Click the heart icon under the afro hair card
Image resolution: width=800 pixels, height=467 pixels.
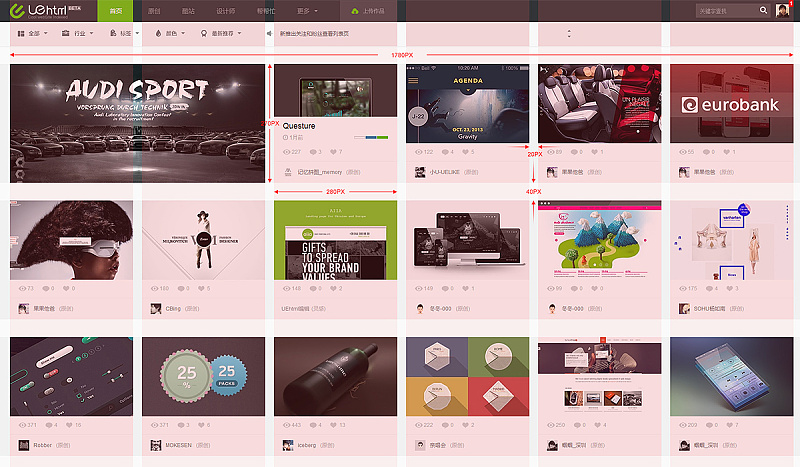click(66, 288)
